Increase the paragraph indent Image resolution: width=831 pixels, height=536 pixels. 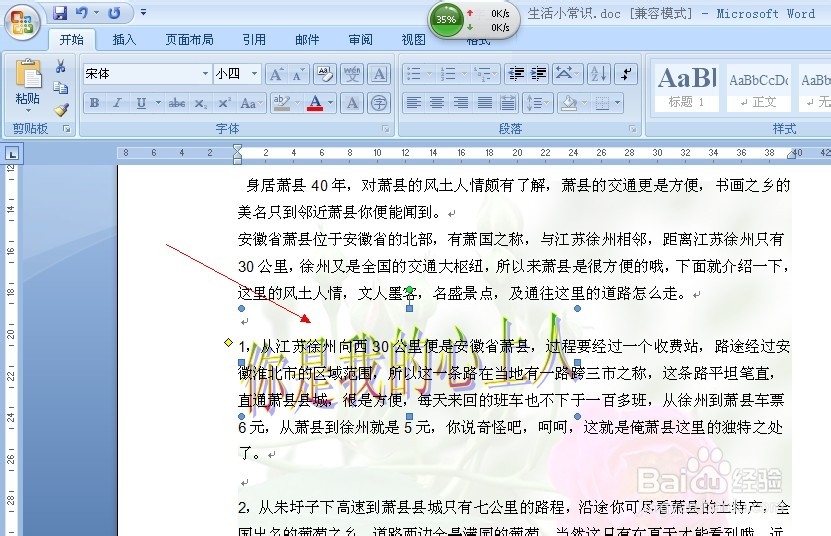[538, 74]
